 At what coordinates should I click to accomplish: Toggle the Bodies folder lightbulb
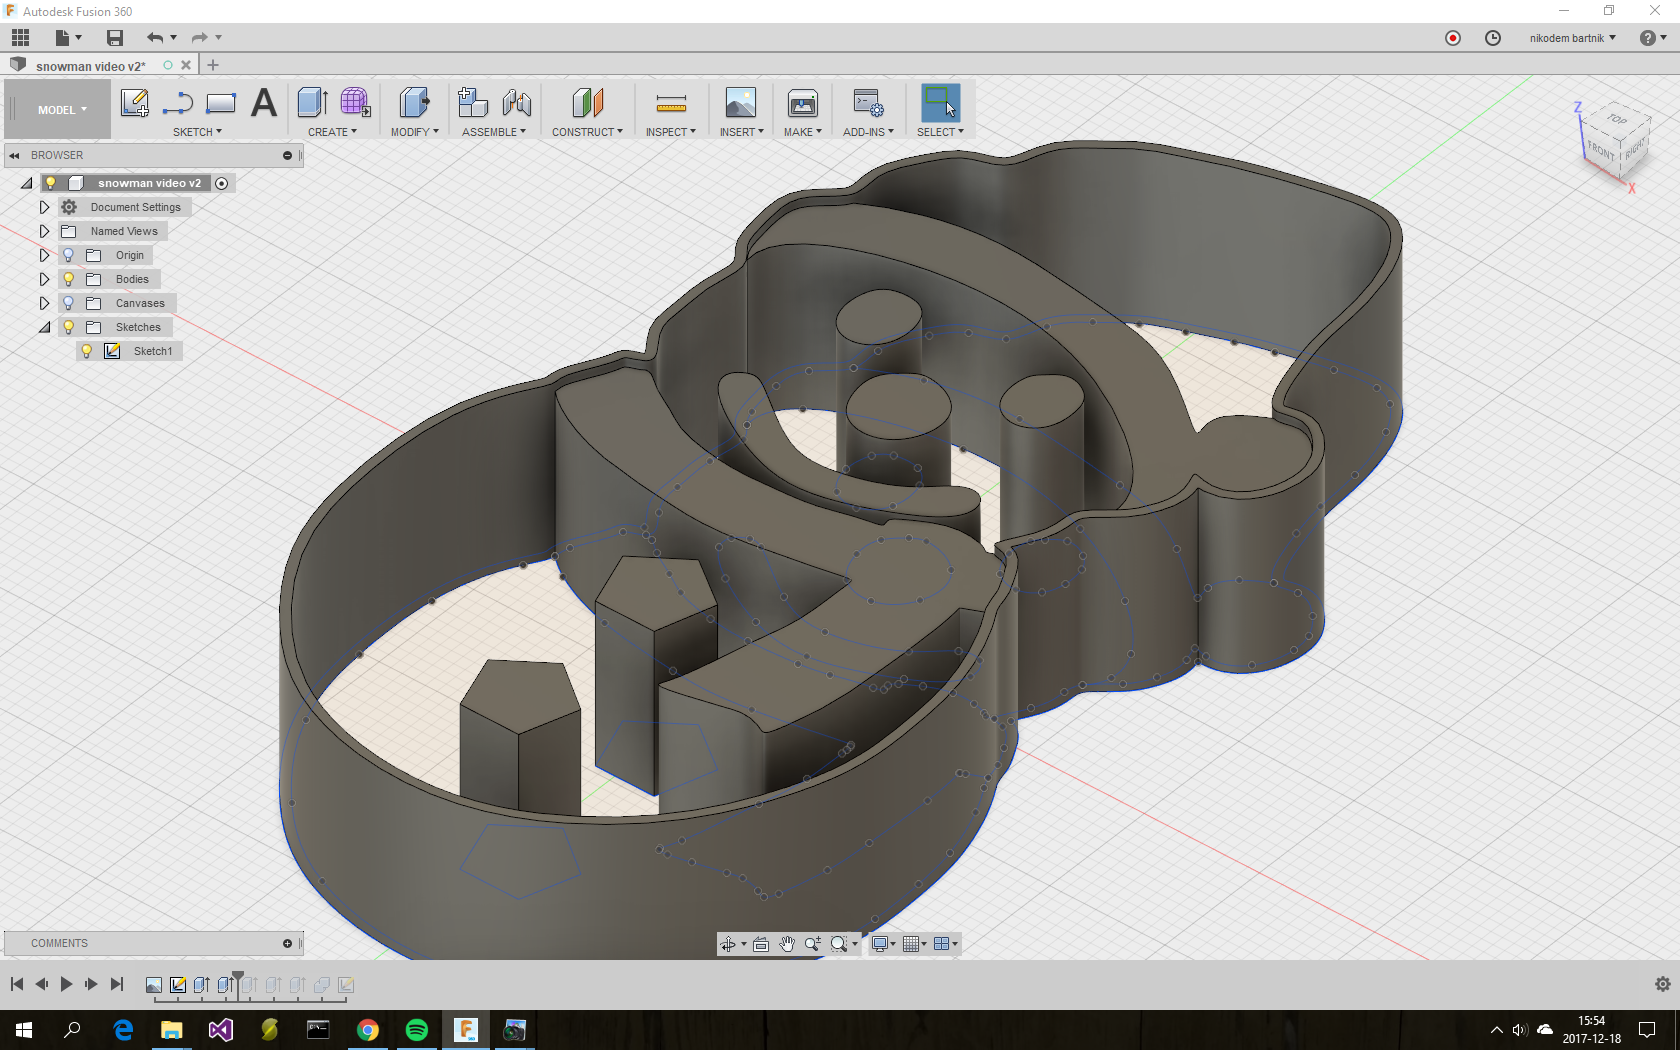67,279
